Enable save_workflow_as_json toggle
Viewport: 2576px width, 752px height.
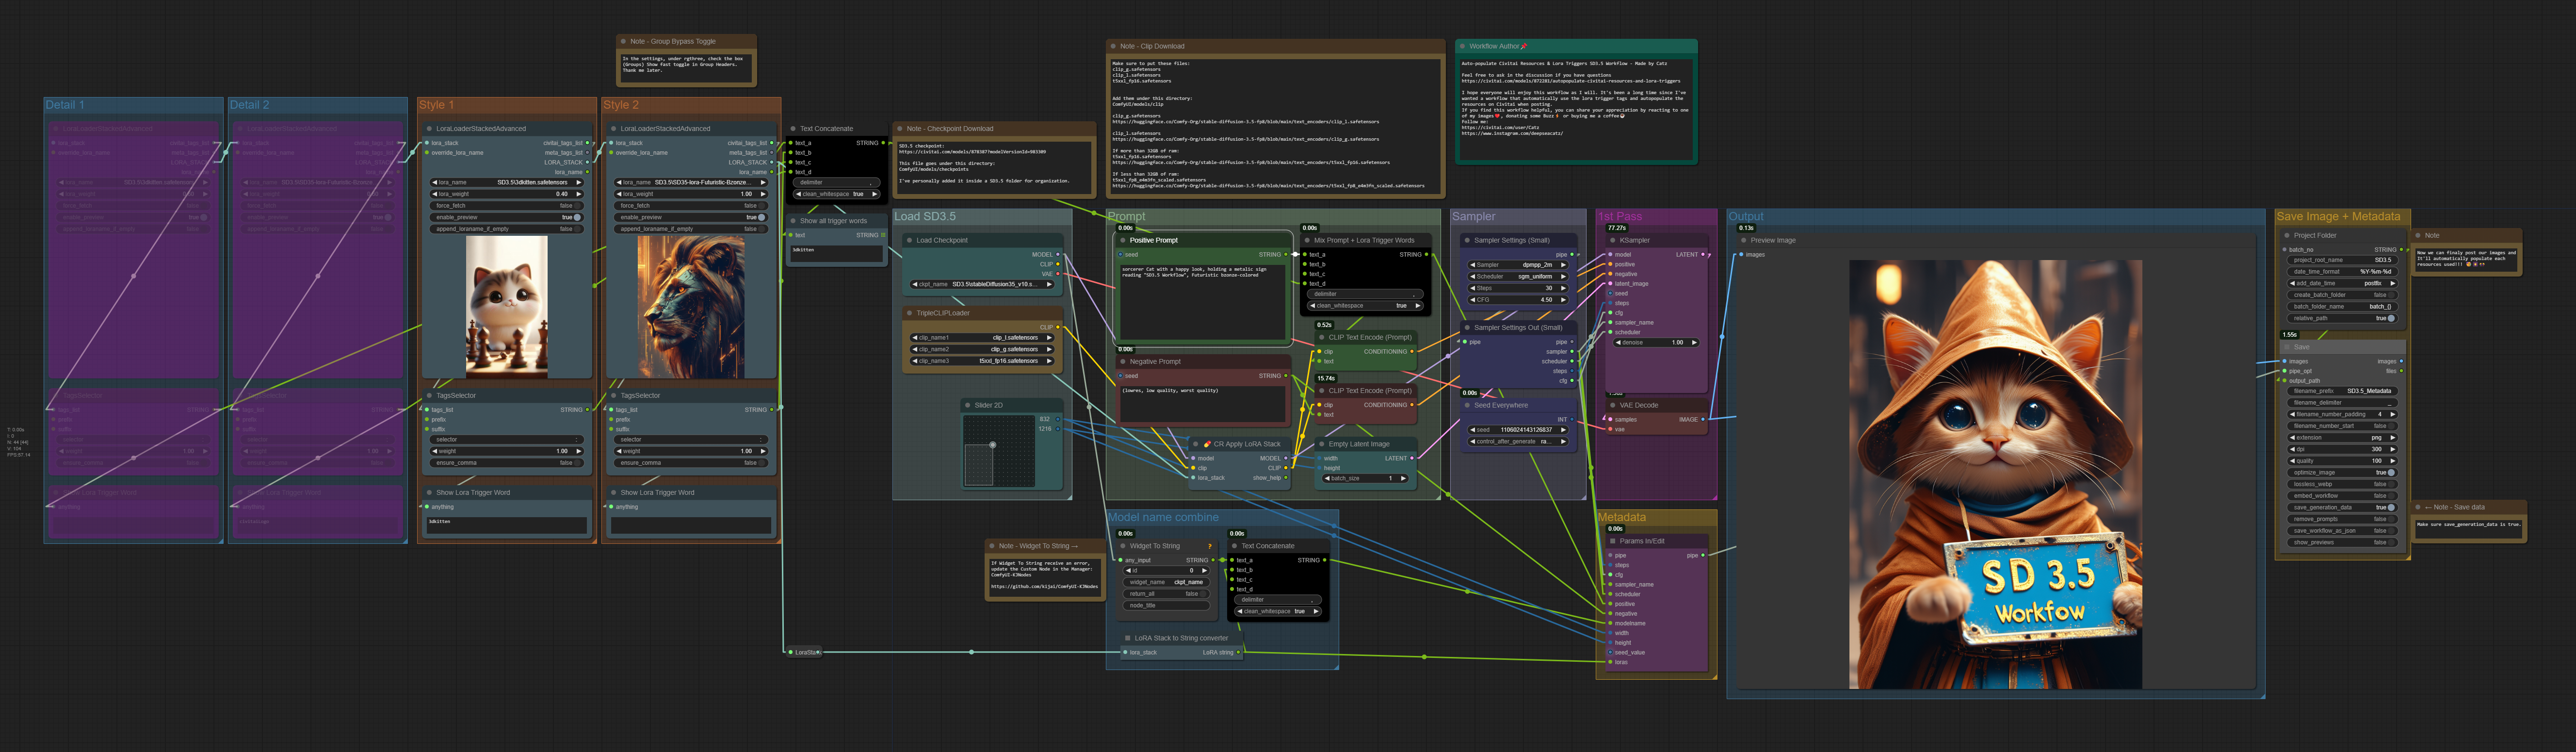click(x=2344, y=531)
